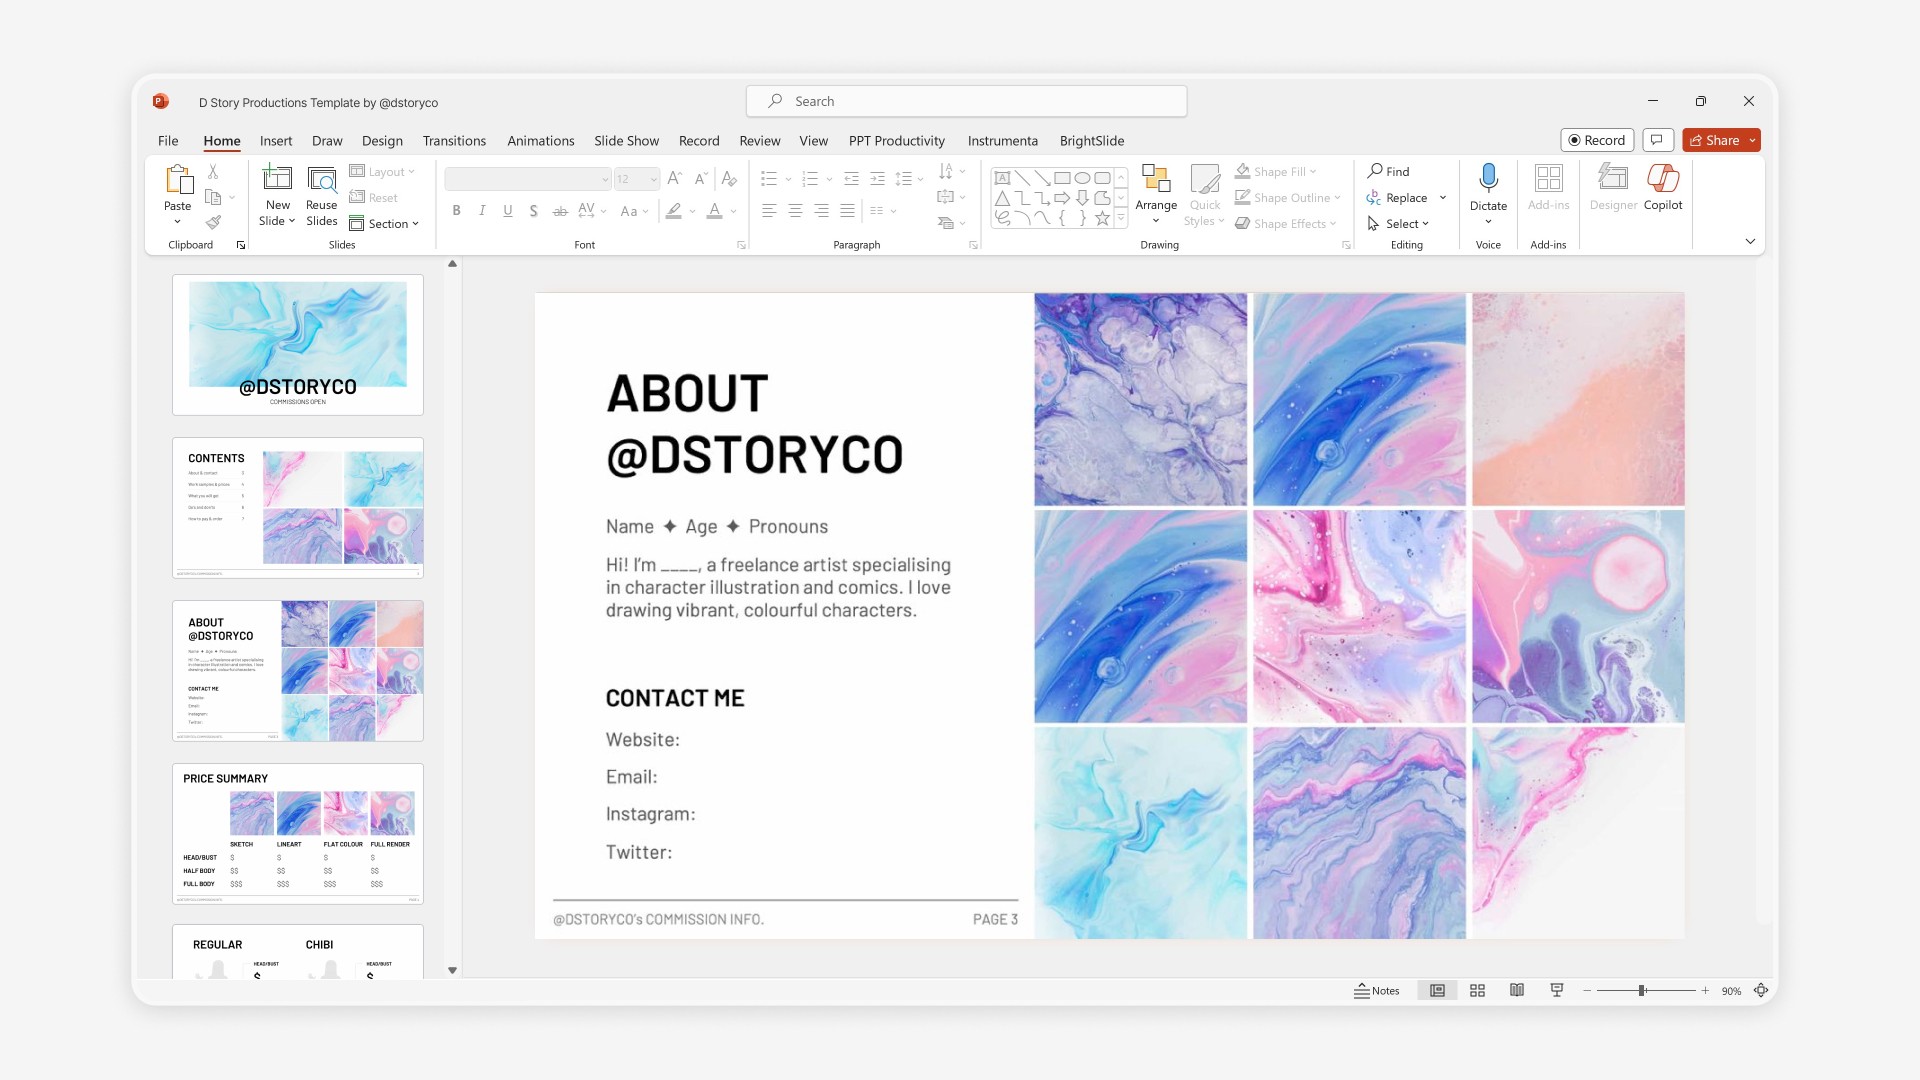Open the font size dropdown

(x=654, y=179)
